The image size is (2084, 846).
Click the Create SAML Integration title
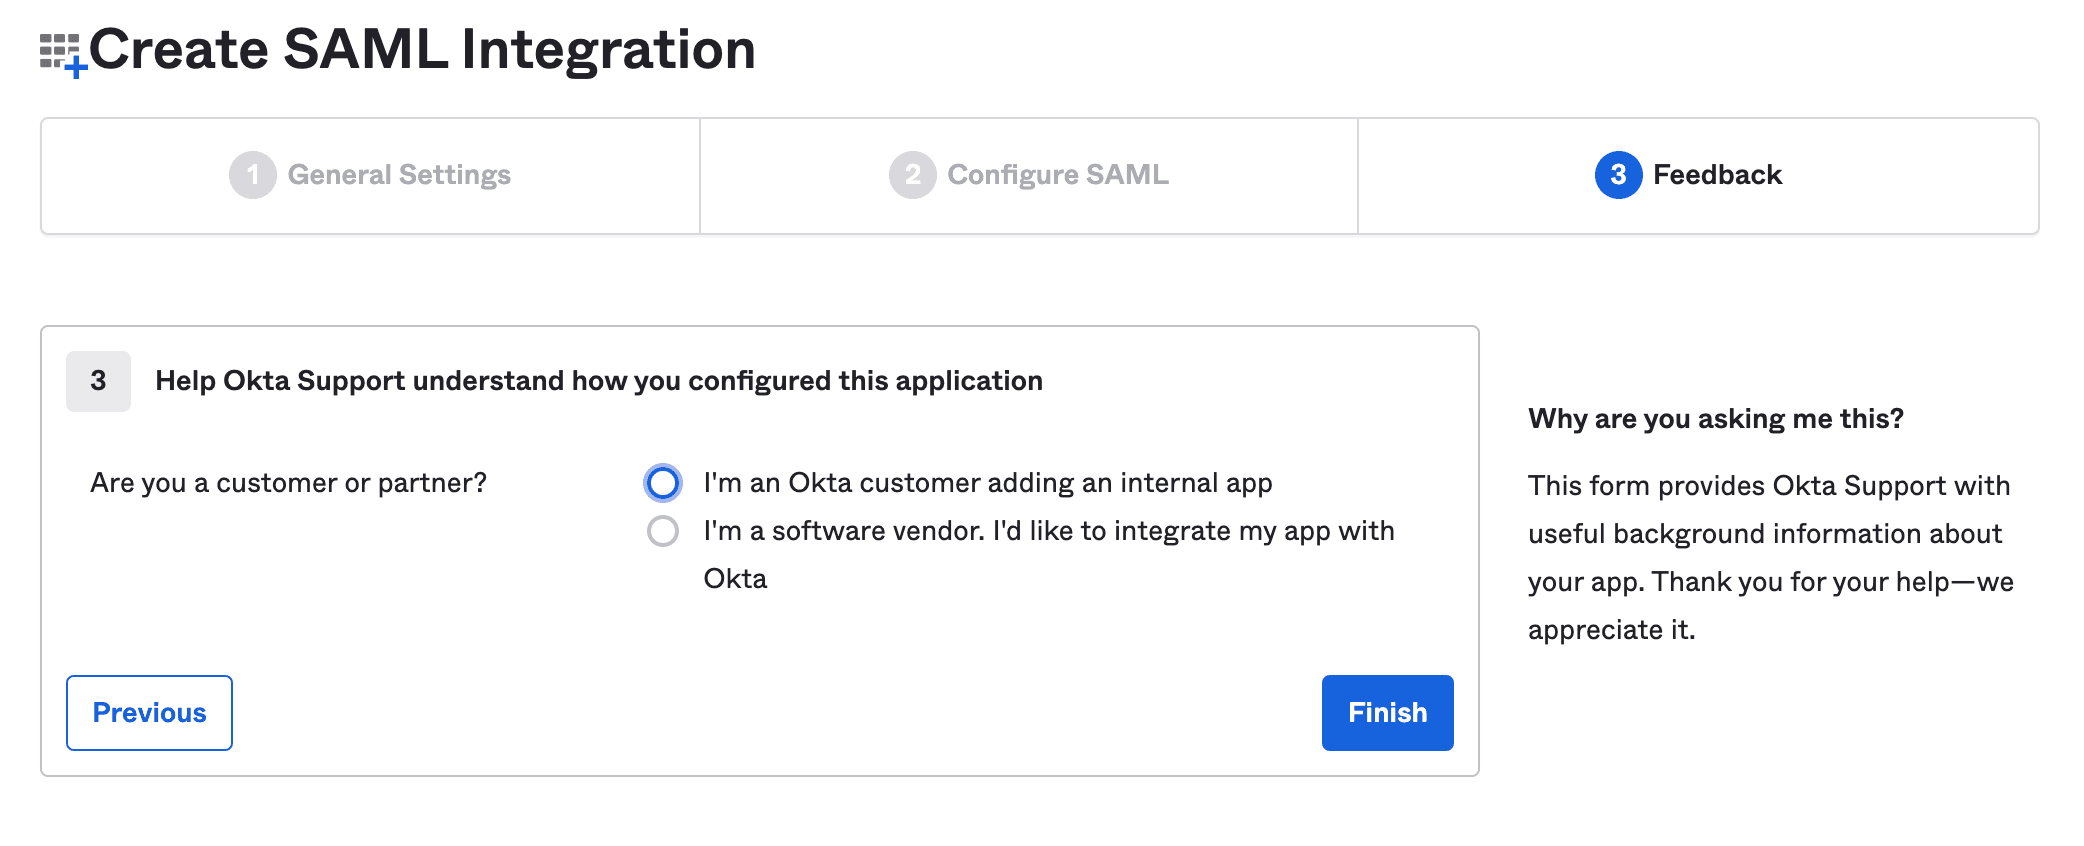422,49
